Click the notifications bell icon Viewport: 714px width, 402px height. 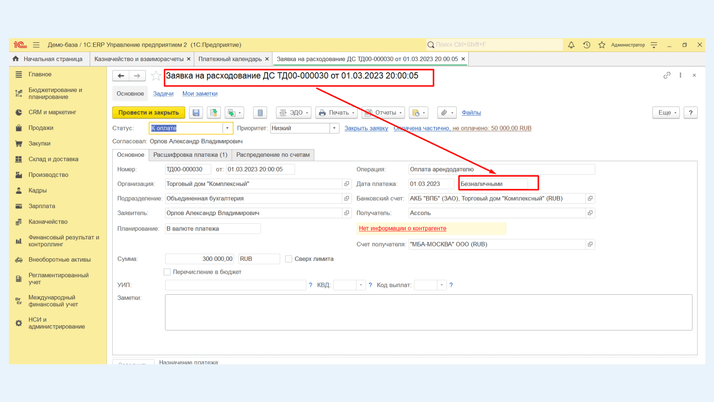(571, 45)
